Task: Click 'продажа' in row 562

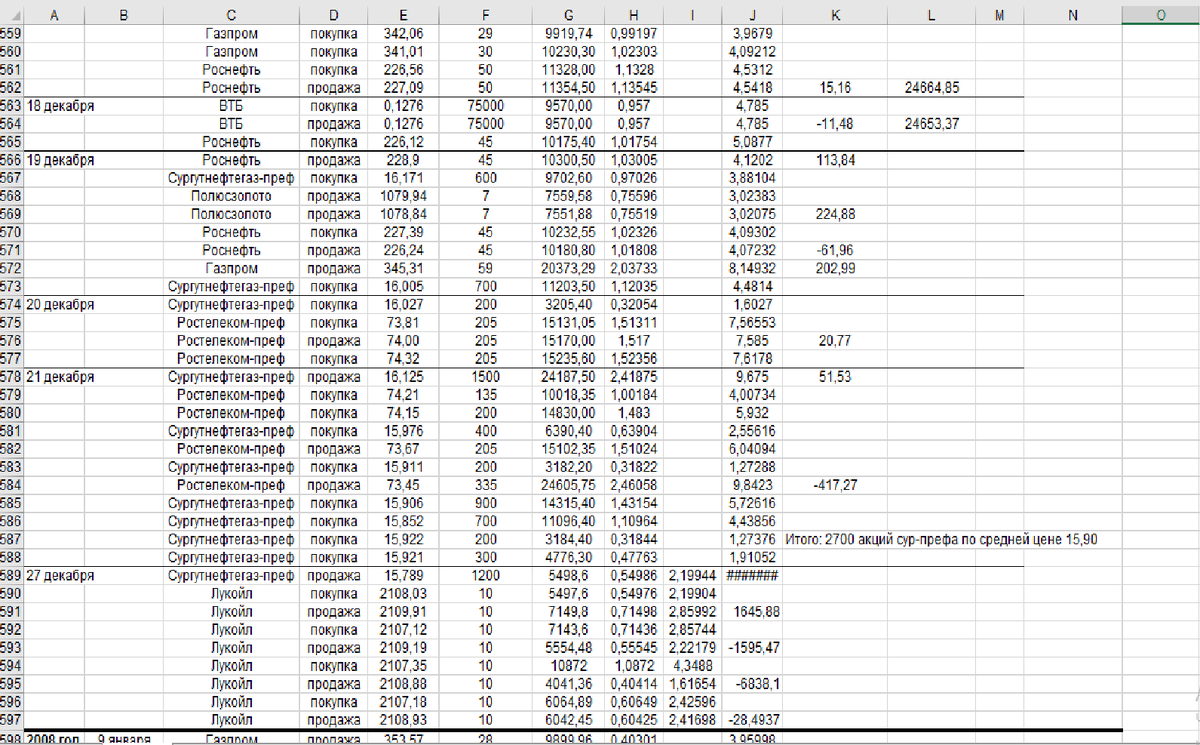Action: (x=333, y=87)
